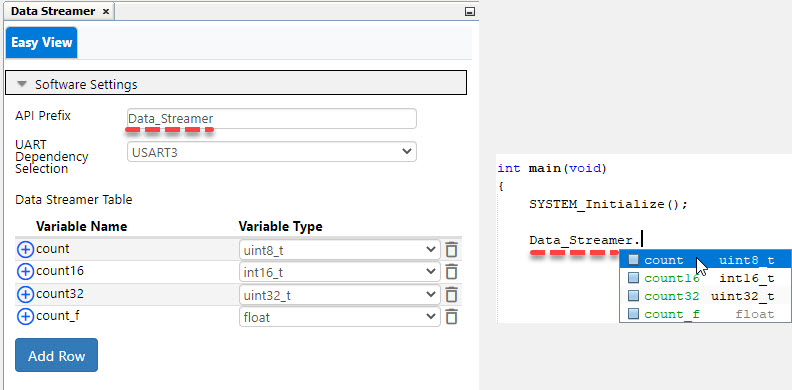Screen dimensions: 792x390
Task: Switch to the Easy View tab
Action: point(41,42)
